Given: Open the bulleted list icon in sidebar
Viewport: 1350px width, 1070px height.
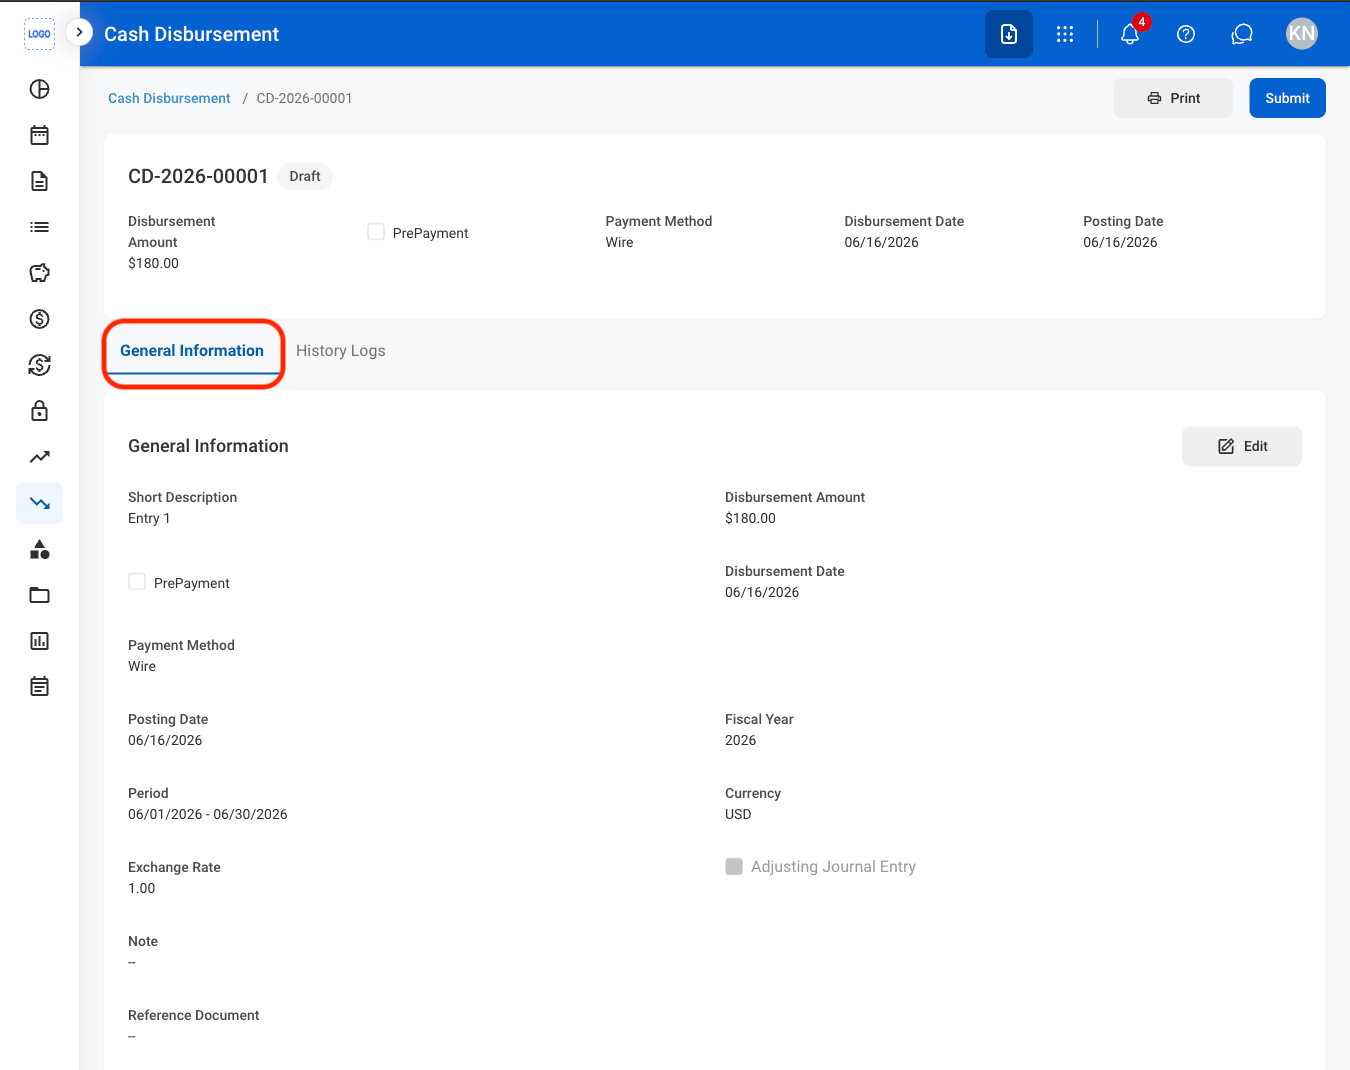Looking at the screenshot, I should (39, 227).
